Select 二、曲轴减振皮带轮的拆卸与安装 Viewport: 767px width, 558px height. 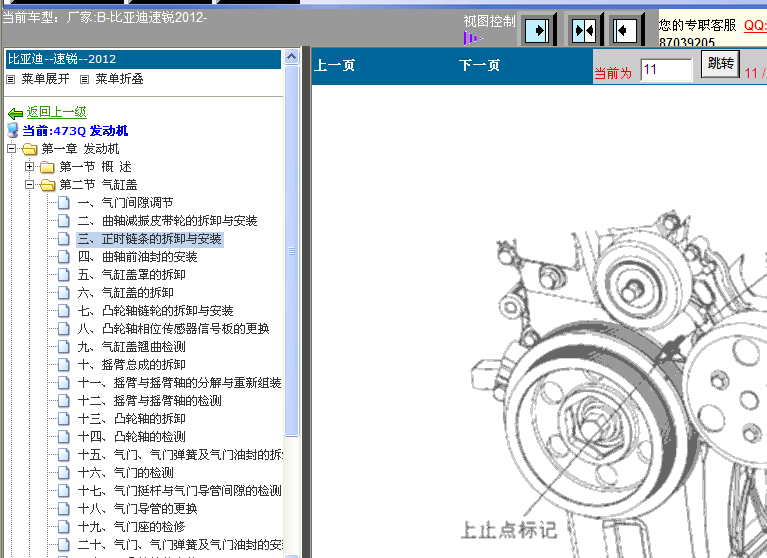pyautogui.click(x=167, y=221)
